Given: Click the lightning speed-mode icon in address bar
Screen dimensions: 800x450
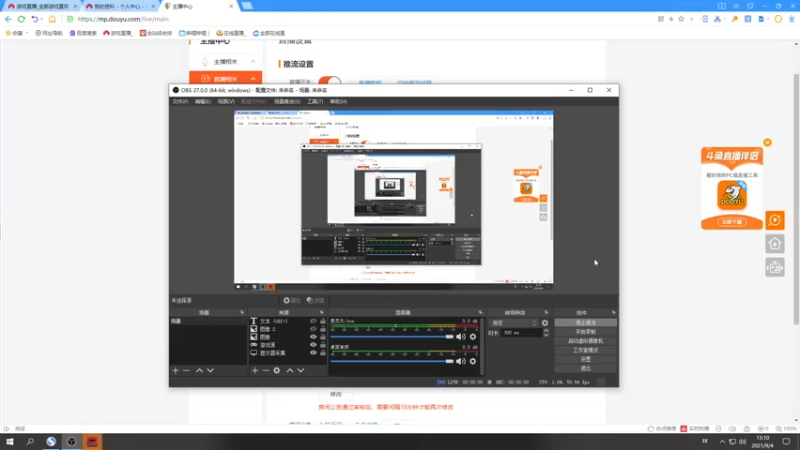Looking at the screenshot, I should pyautogui.click(x=671, y=19).
